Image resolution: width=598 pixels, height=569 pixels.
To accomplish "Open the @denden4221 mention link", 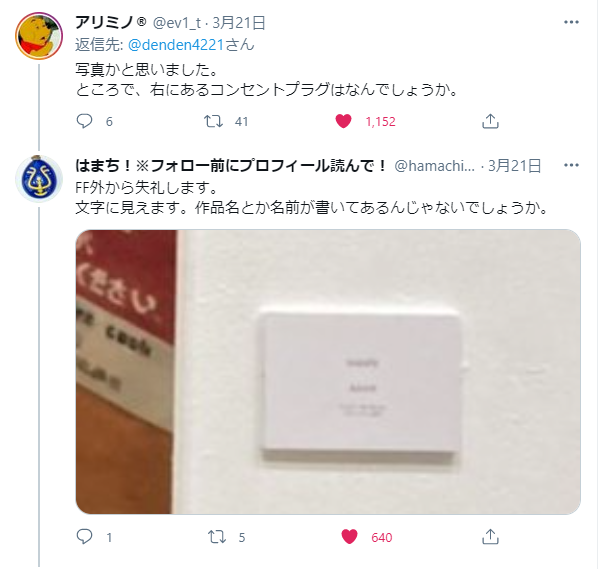I will coord(175,45).
